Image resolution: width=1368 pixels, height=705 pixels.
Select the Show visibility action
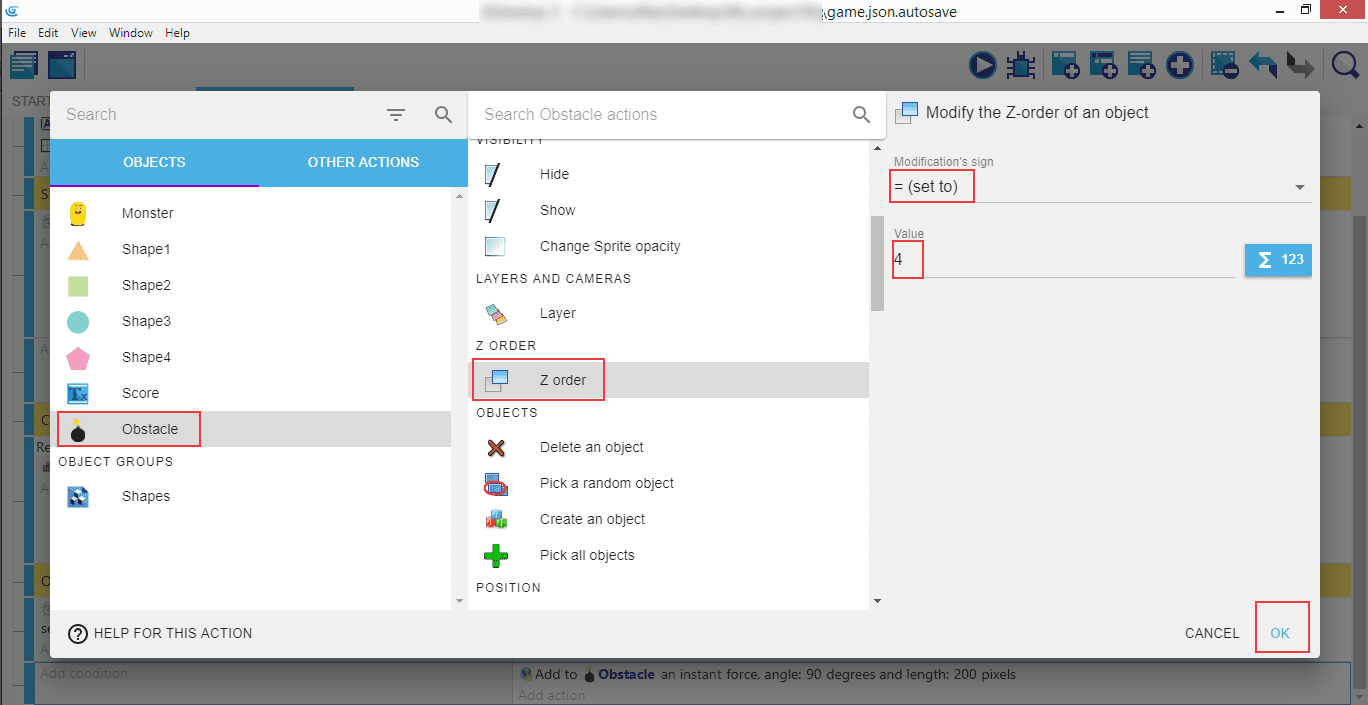pyautogui.click(x=557, y=210)
